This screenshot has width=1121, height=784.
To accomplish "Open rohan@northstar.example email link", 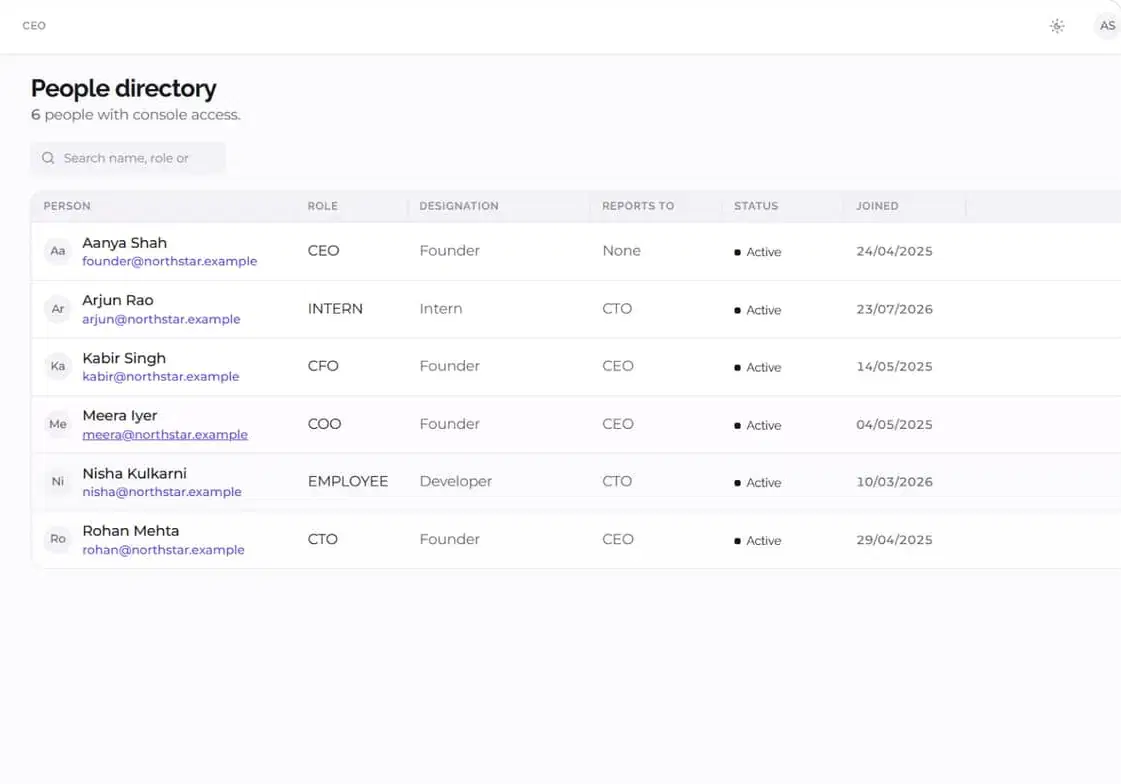I will pyautogui.click(x=163, y=550).
